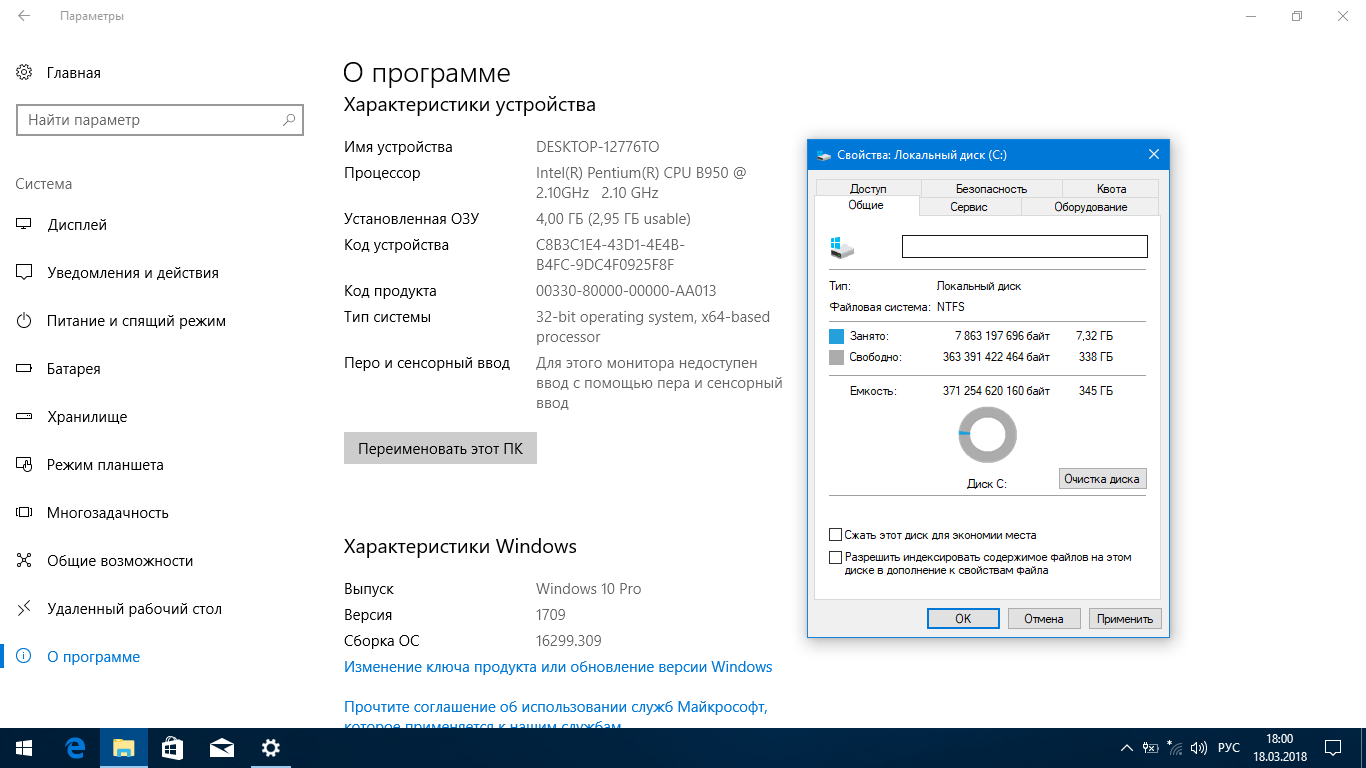Click the Найти параметр search field
This screenshot has width=1366, height=768.
pyautogui.click(x=160, y=120)
